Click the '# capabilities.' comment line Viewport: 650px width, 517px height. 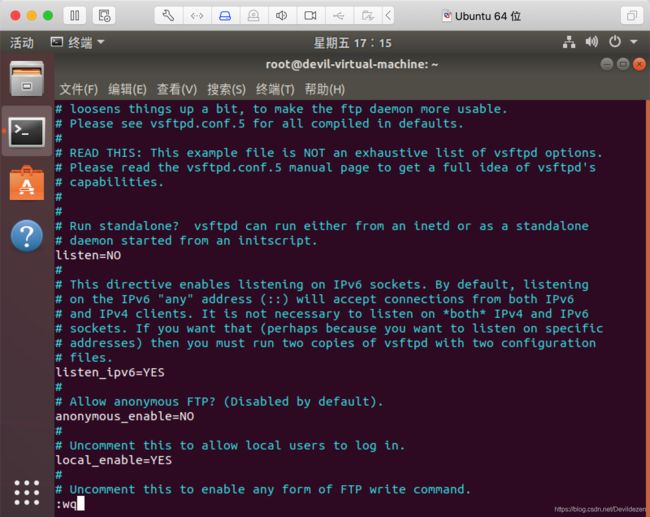pyautogui.click(x=110, y=182)
